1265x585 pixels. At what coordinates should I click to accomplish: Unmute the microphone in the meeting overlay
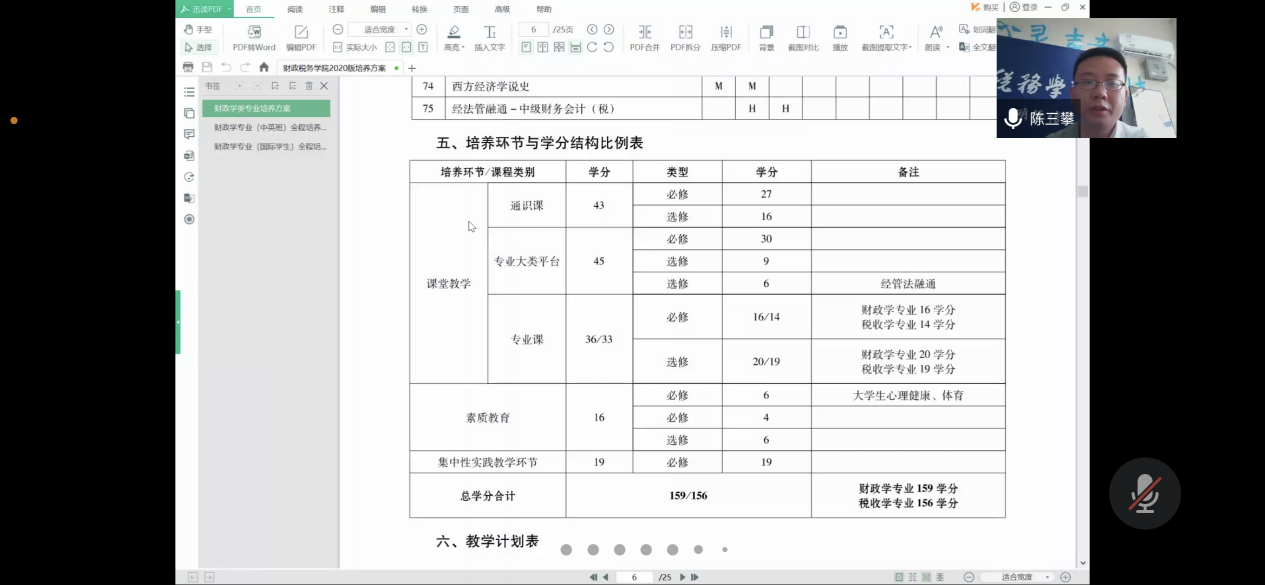coord(1144,494)
